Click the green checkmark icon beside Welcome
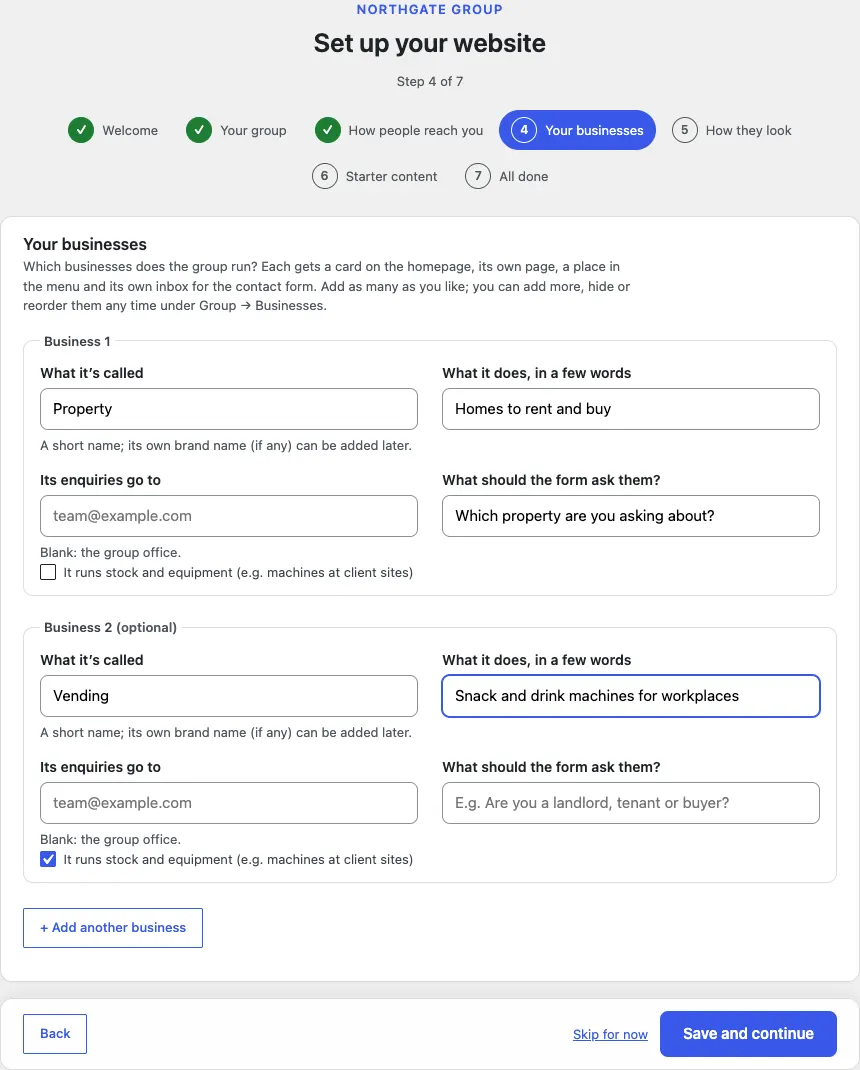The image size is (860, 1070). click(x=81, y=130)
